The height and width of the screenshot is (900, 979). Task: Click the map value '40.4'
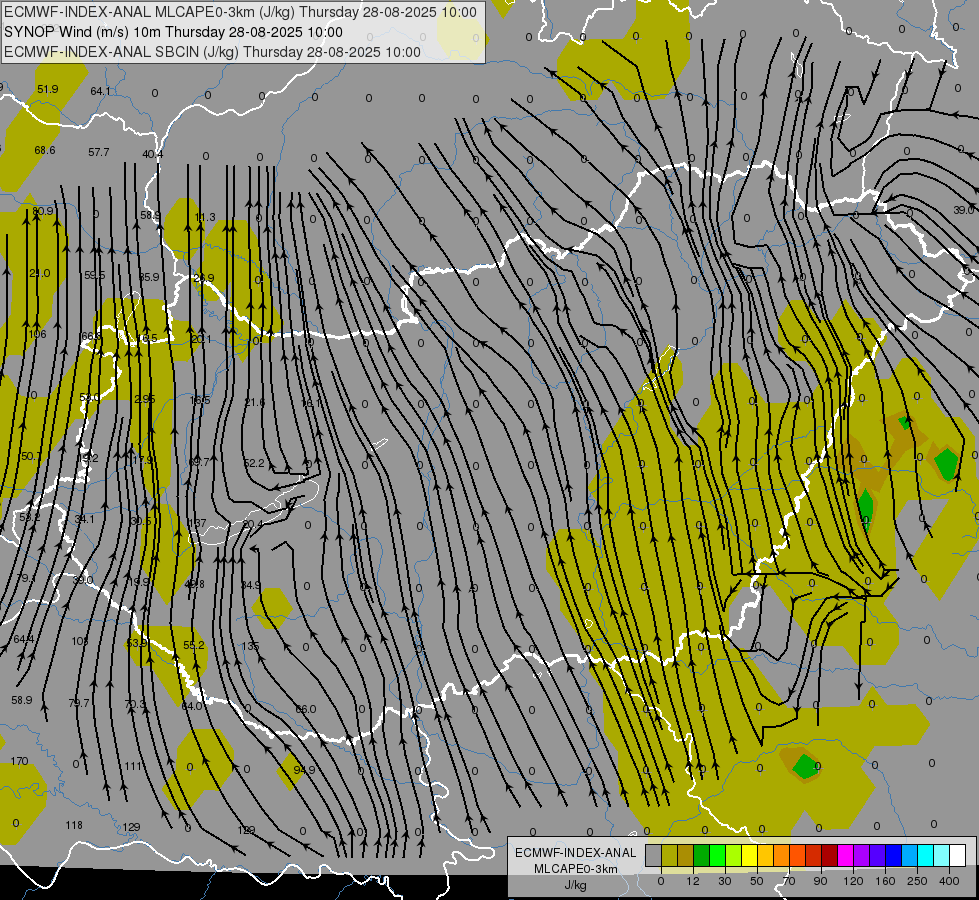(152, 154)
